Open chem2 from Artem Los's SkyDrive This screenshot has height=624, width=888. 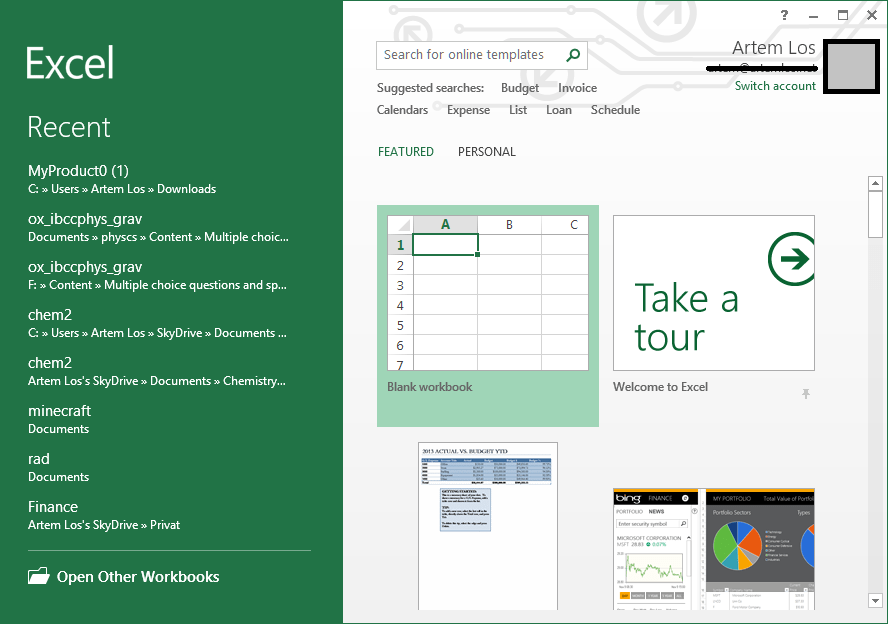(x=170, y=371)
